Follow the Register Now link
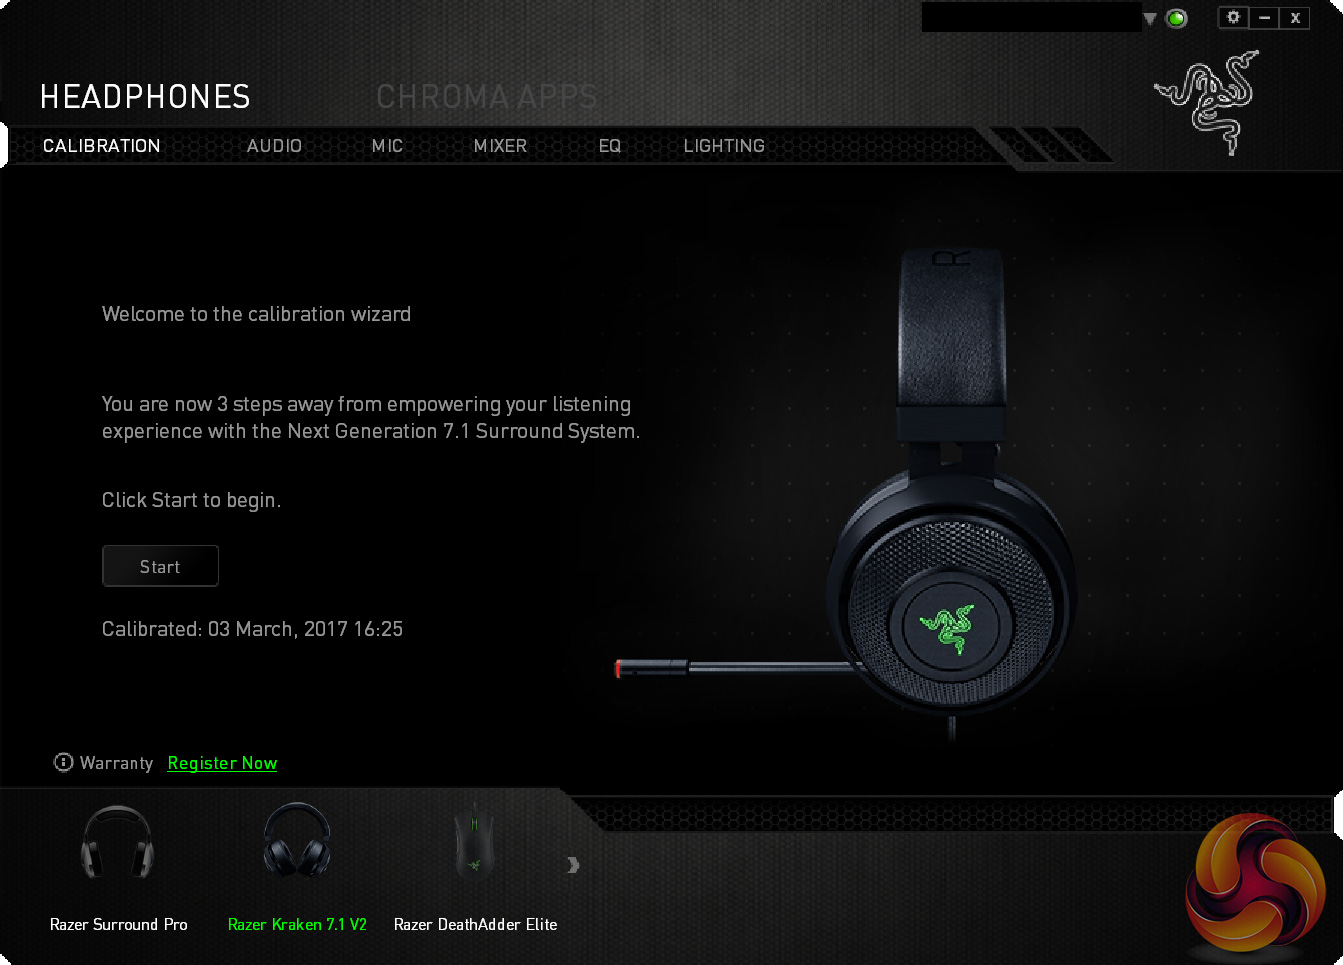 click(x=222, y=763)
